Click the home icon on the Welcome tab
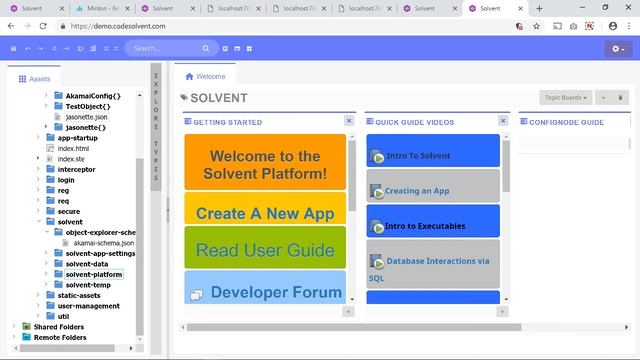640x360 pixels. coord(189,76)
